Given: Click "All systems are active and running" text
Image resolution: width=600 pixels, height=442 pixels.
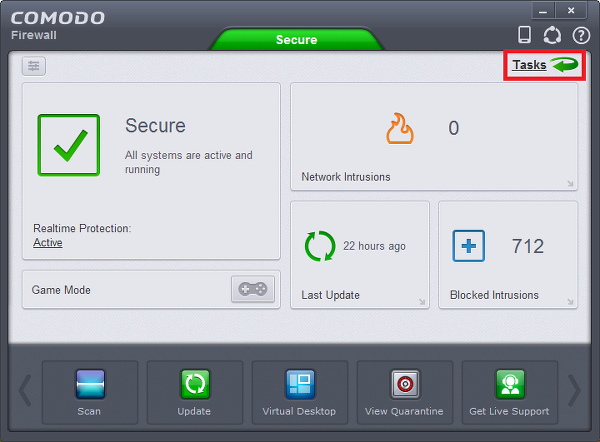Looking at the screenshot, I should point(189,162).
